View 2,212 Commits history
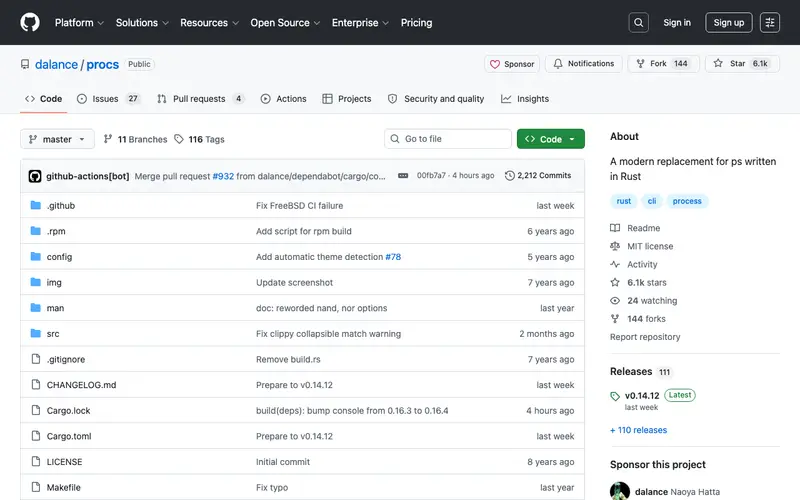 point(538,176)
